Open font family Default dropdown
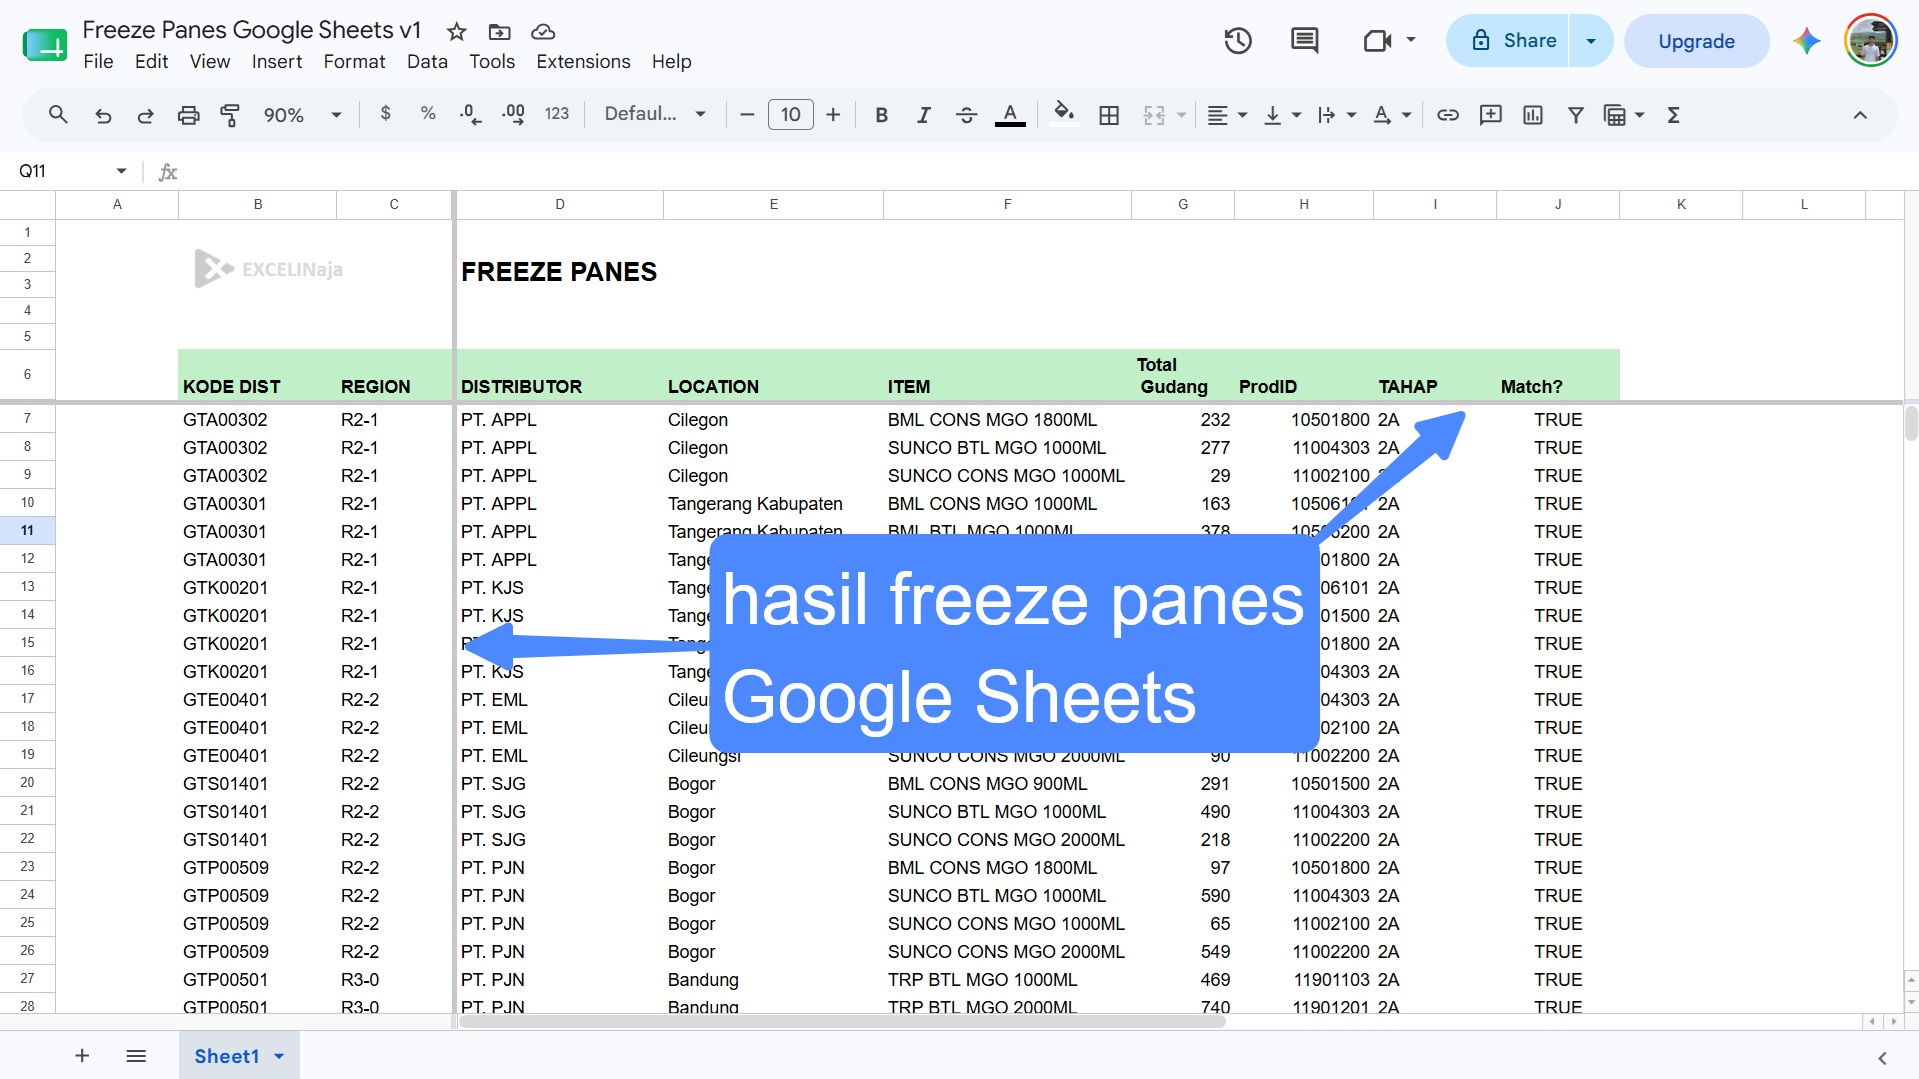The image size is (1919, 1079). click(655, 114)
